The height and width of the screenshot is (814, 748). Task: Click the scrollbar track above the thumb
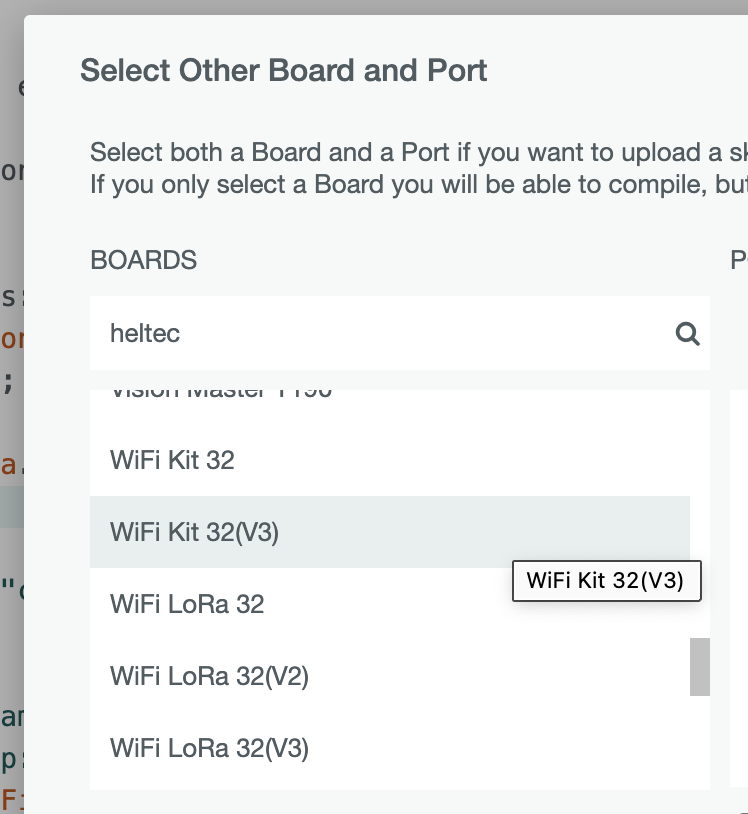click(700, 500)
